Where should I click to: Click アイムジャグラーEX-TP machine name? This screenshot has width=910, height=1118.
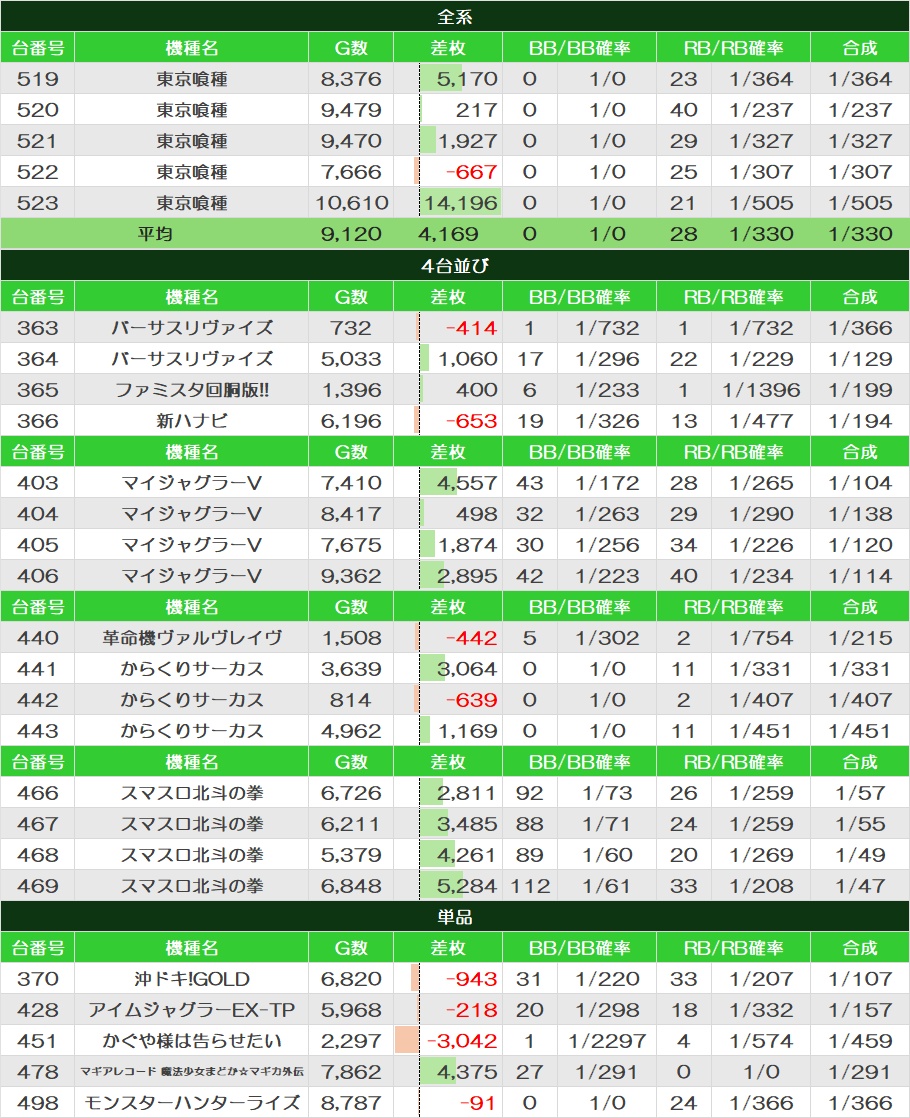point(192,1010)
